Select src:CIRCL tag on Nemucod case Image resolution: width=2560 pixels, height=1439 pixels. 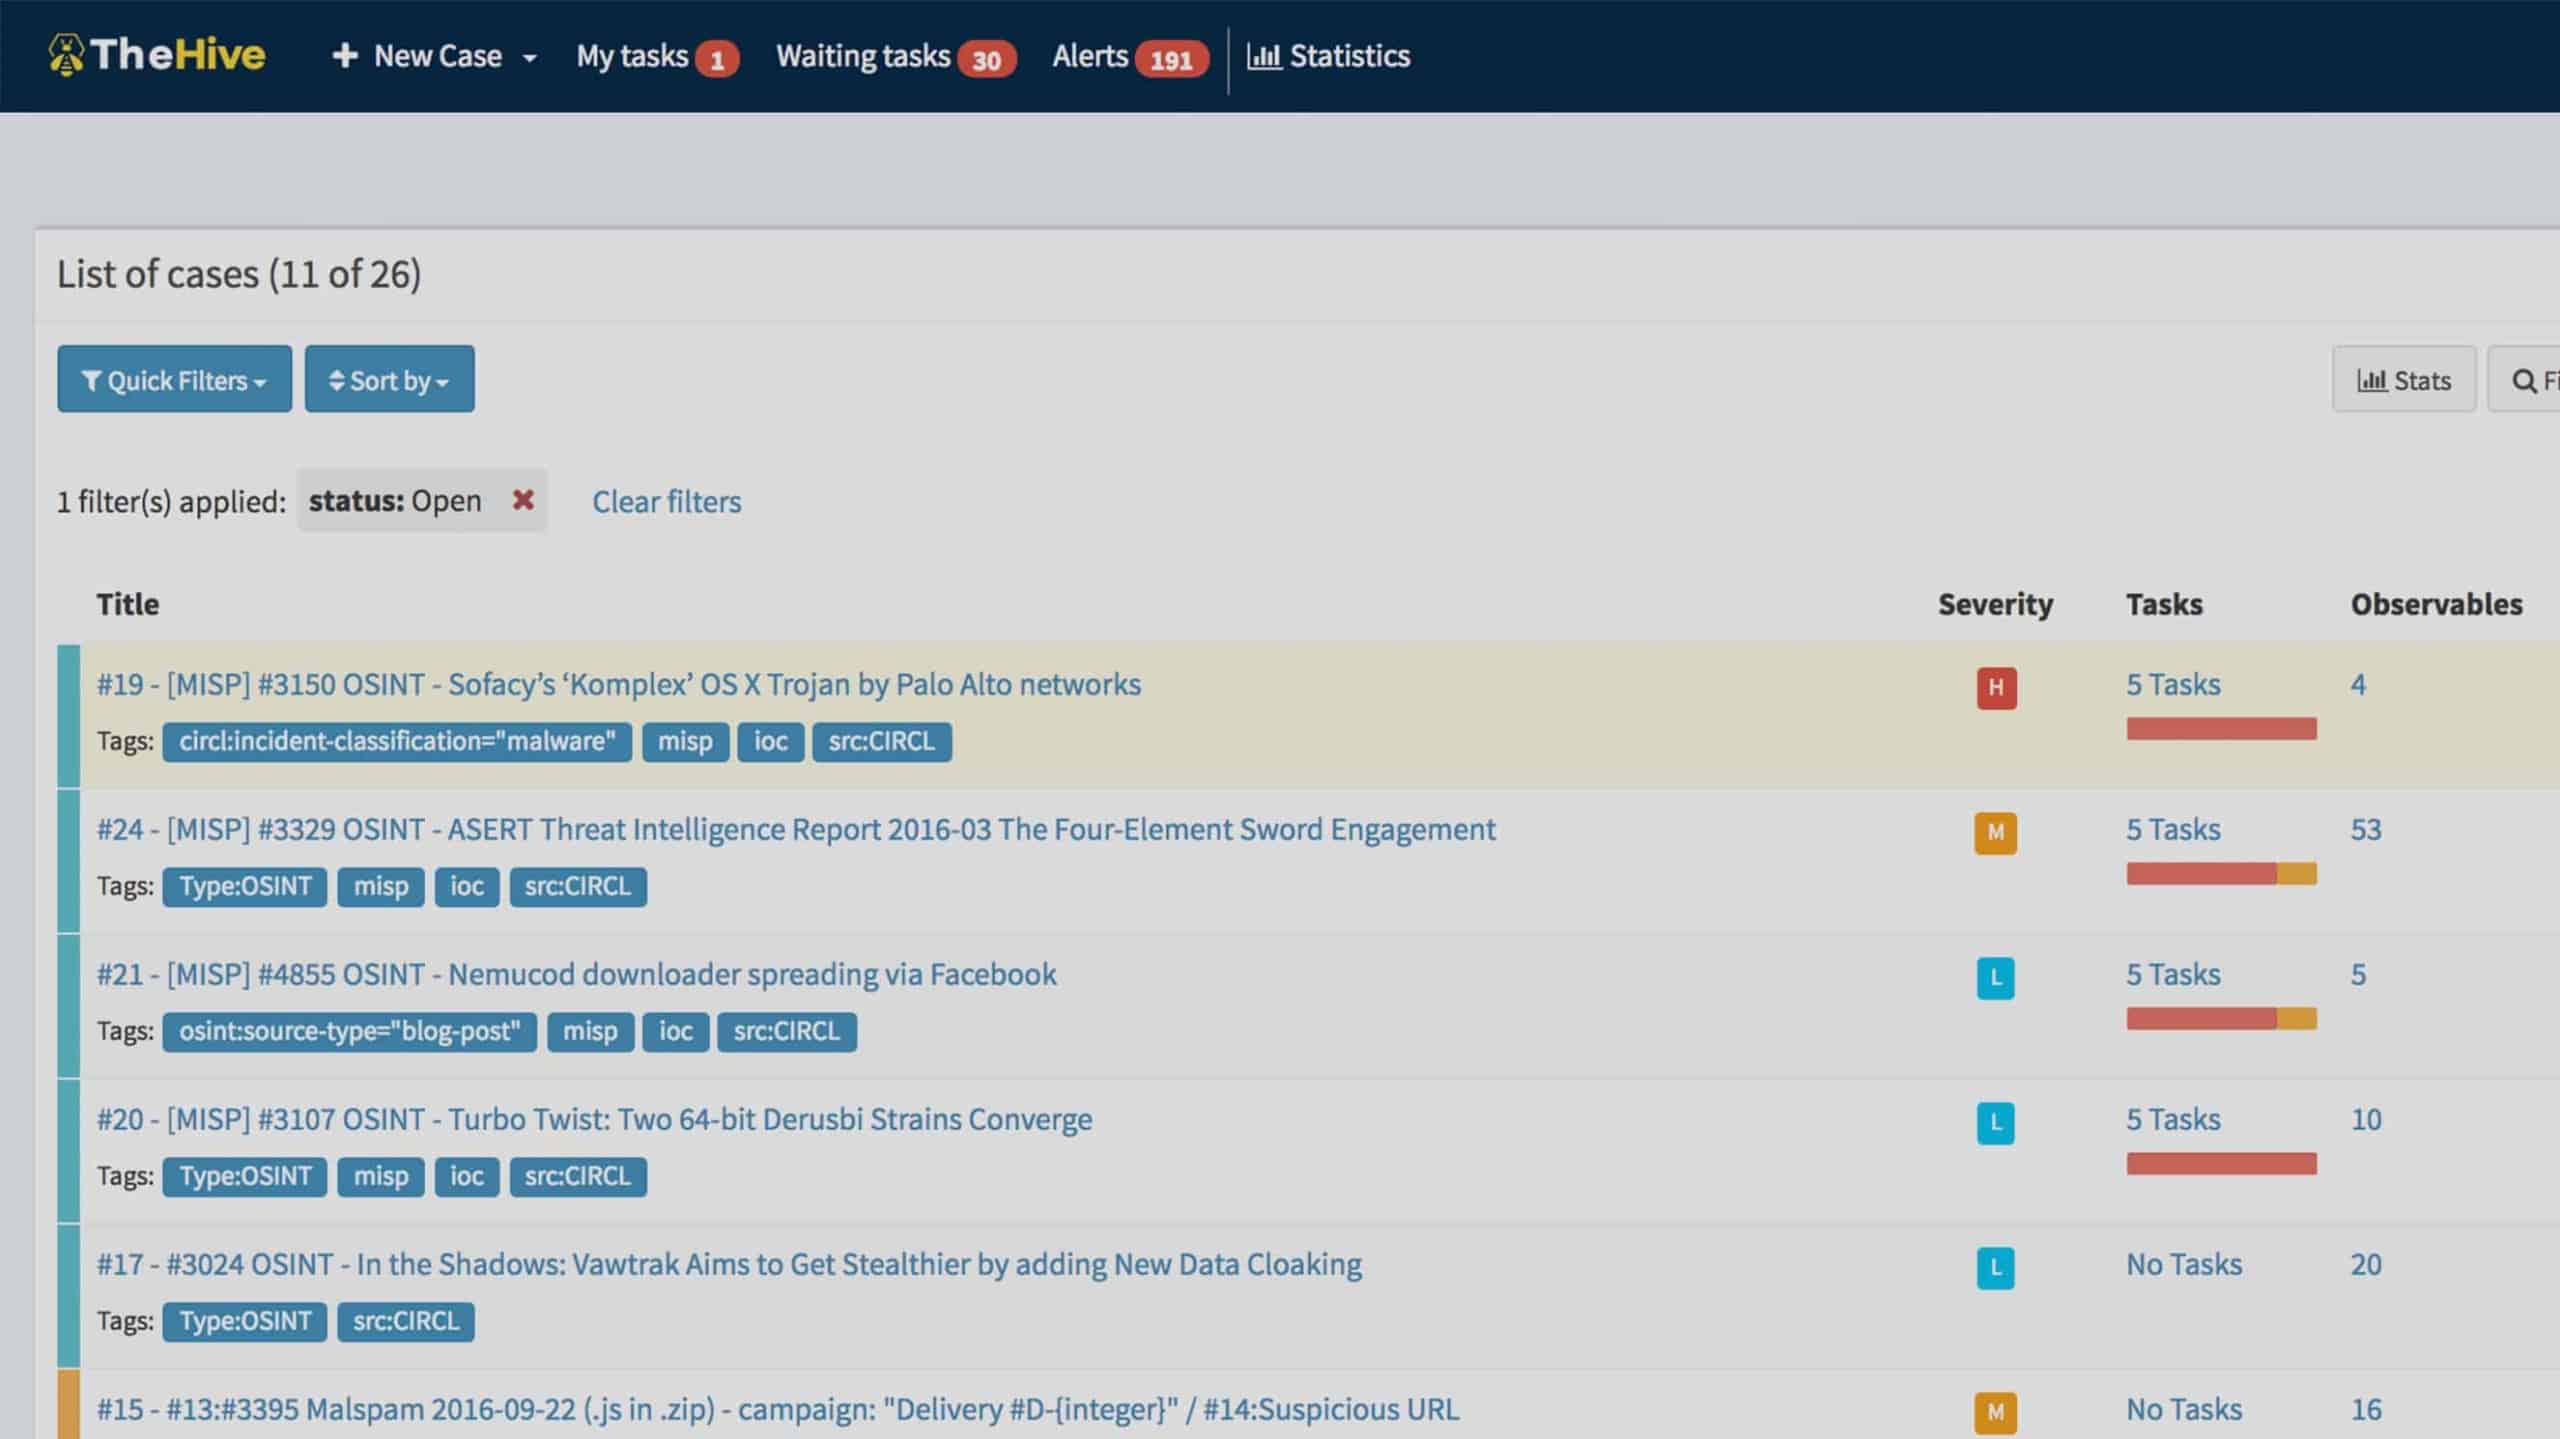[788, 1029]
